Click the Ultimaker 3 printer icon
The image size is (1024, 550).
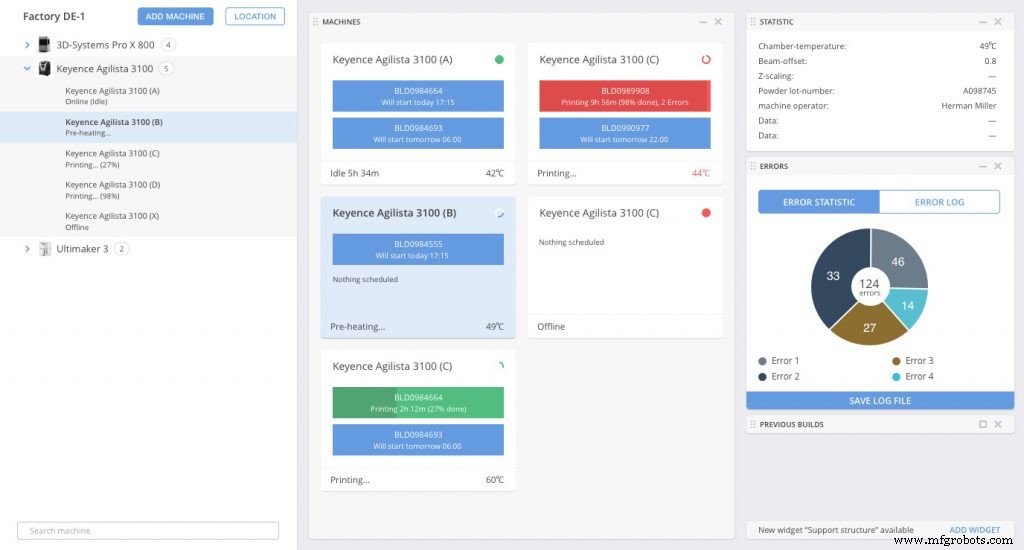coord(43,249)
